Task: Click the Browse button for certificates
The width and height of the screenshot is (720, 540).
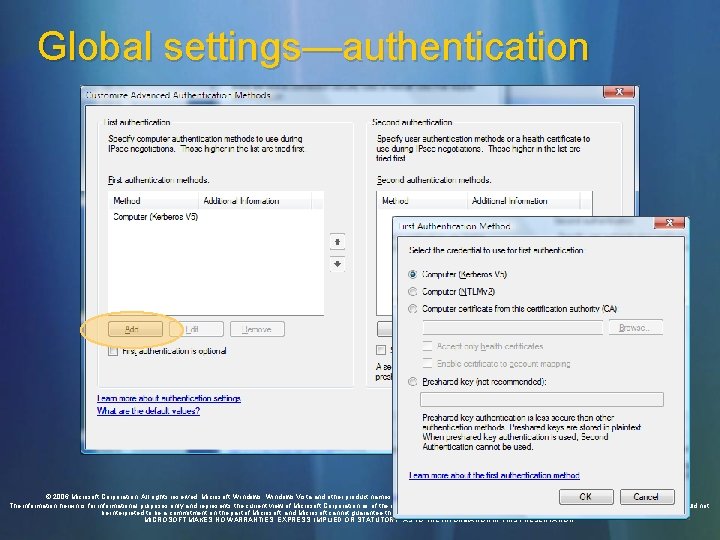Action: [636, 327]
